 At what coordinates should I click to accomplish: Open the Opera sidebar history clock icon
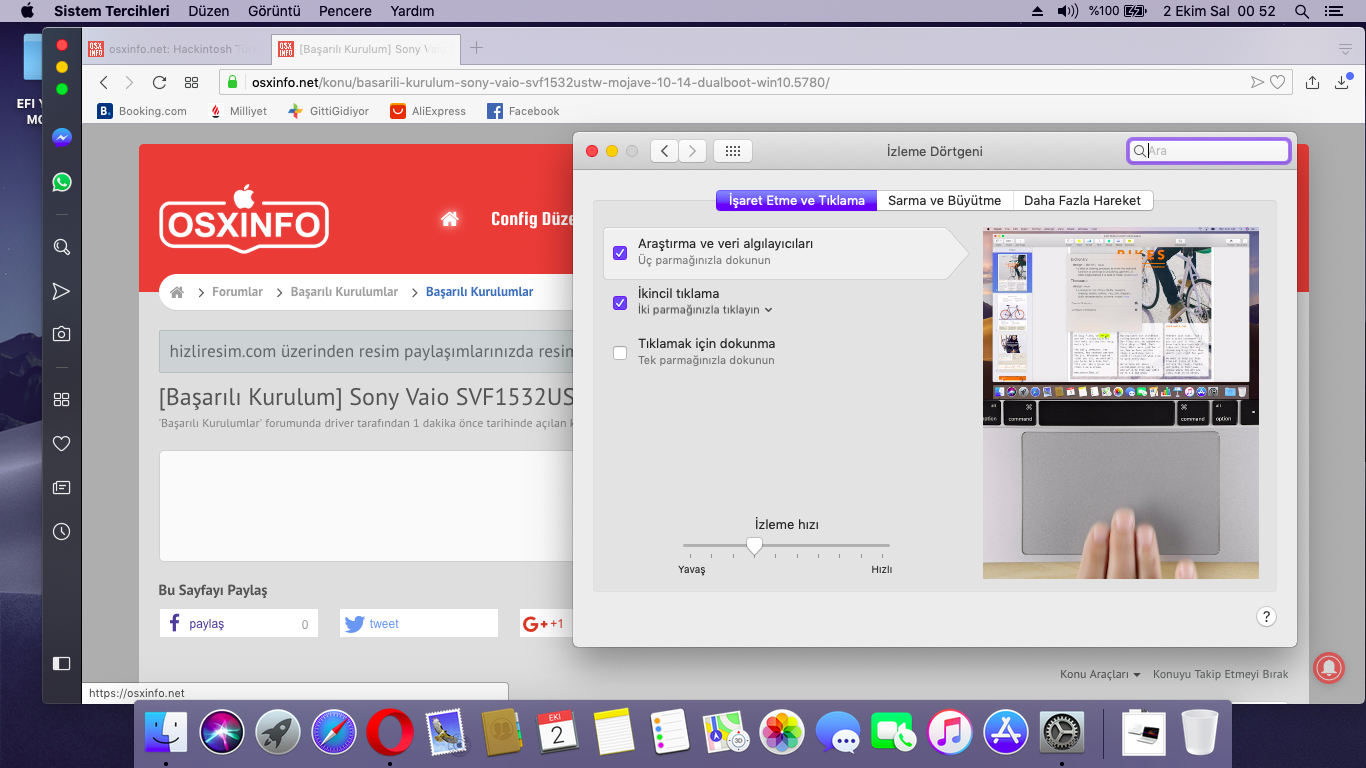(x=62, y=532)
